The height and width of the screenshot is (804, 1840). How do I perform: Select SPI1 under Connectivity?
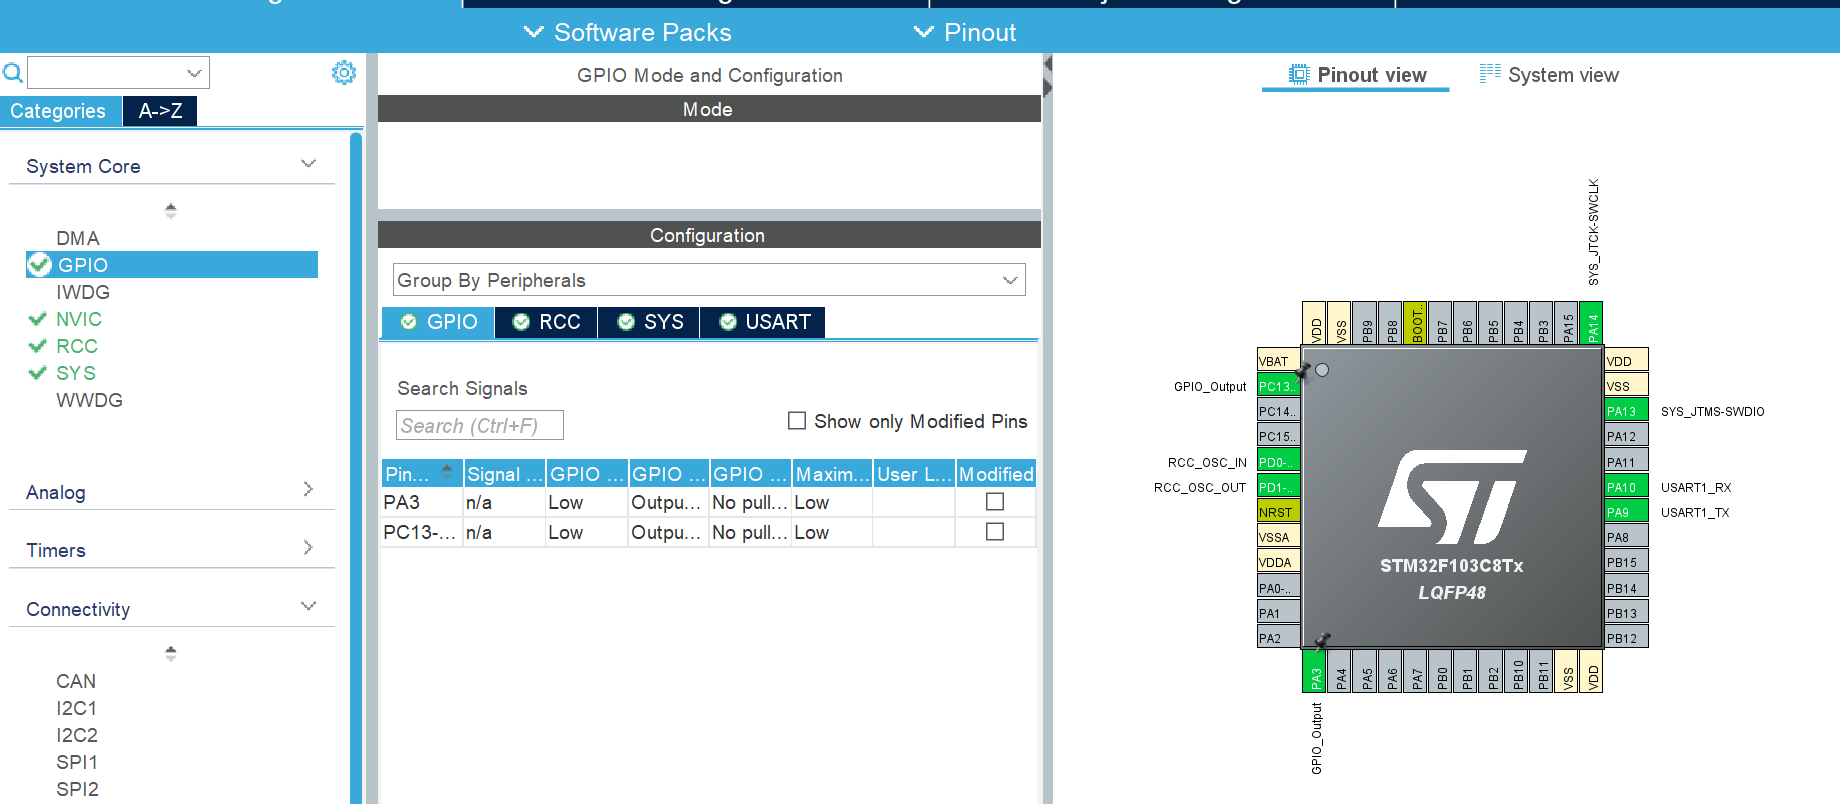[78, 762]
